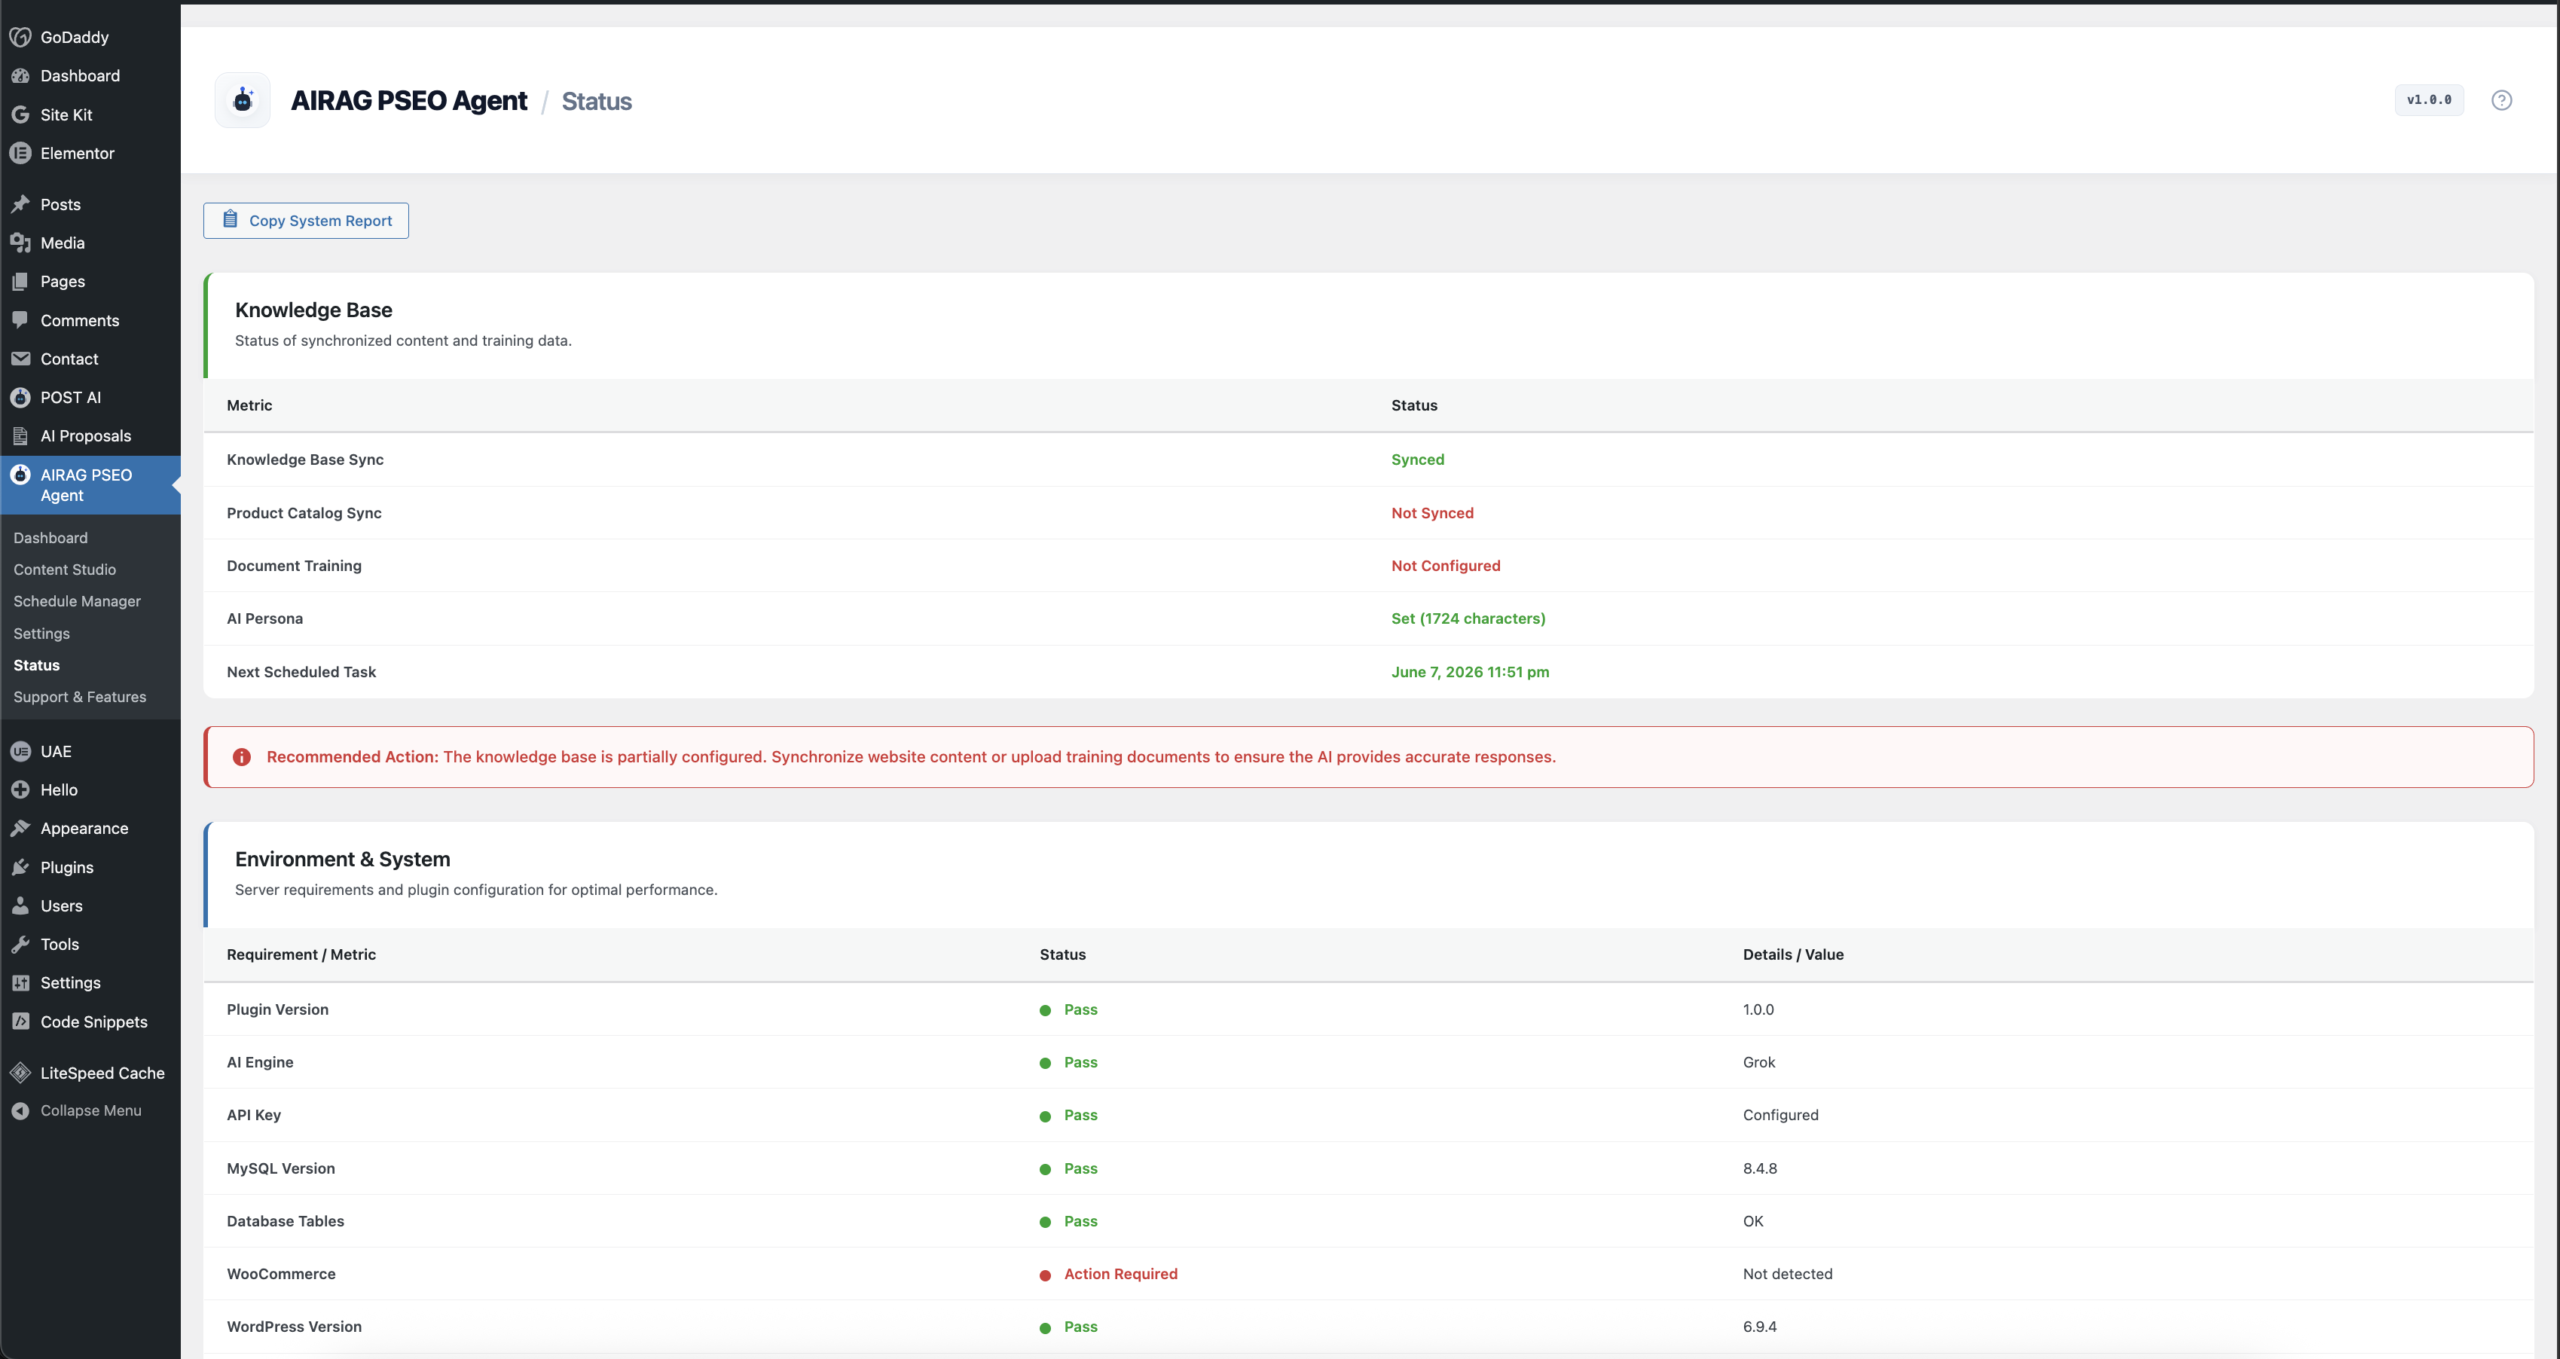Screen dimensions: 2560x1359
Task: Click the 6.9.4 WordPress version value
Action: point(1760,1327)
